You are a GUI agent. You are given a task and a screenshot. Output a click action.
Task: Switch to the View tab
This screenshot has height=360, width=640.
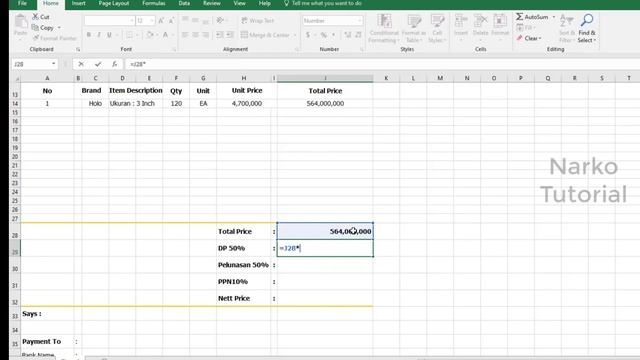[240, 3]
